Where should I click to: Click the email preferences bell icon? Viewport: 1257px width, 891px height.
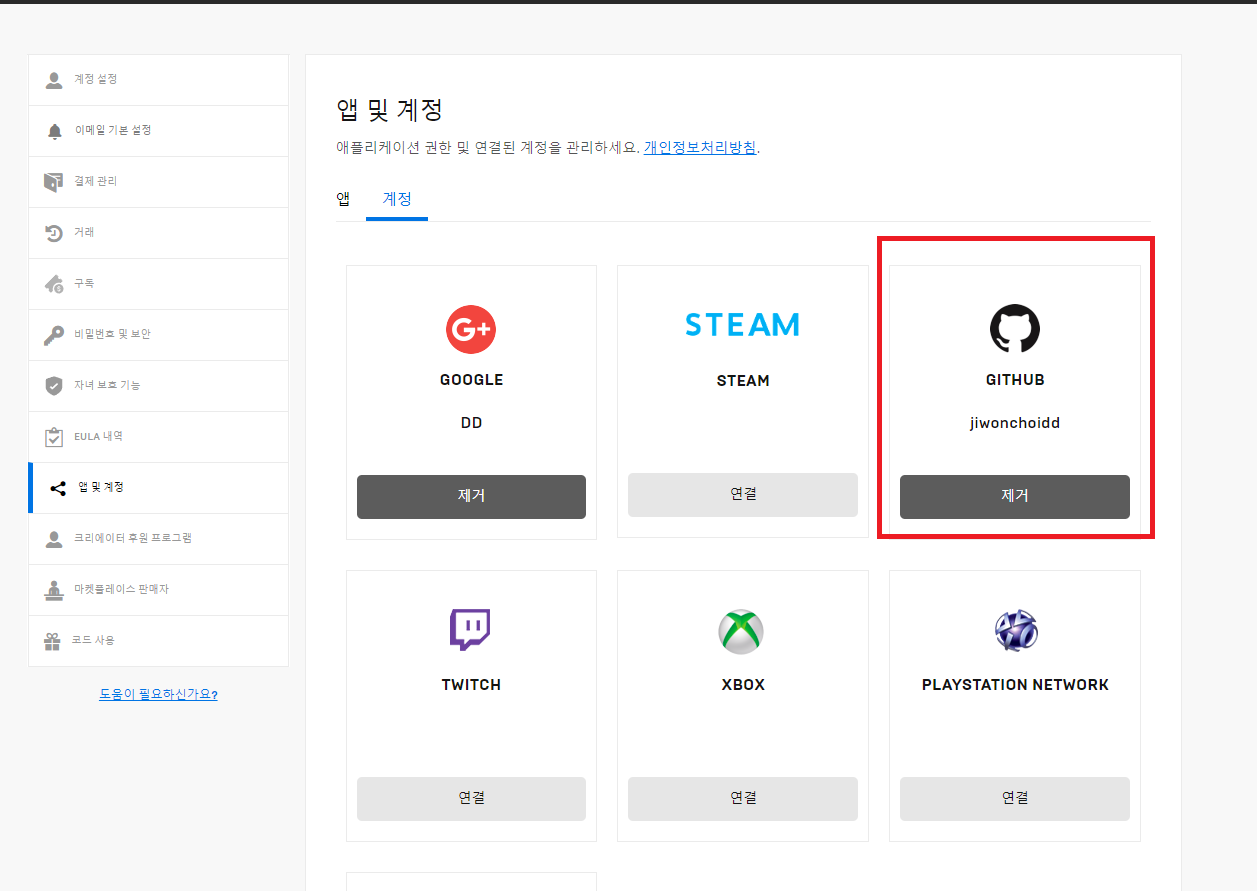click(54, 131)
